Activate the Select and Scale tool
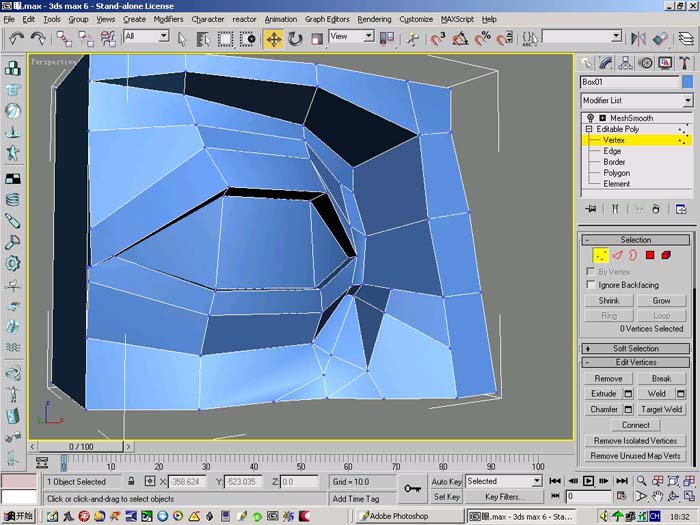Image resolution: width=700 pixels, height=525 pixels. [317, 39]
